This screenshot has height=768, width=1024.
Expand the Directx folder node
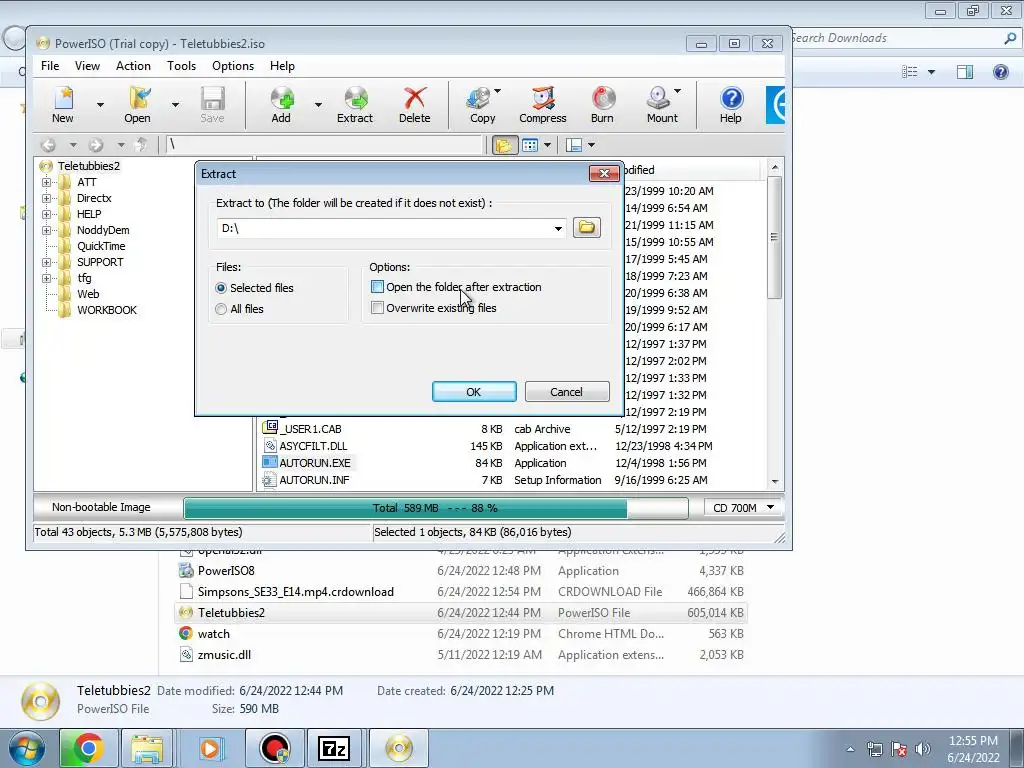tap(46, 198)
